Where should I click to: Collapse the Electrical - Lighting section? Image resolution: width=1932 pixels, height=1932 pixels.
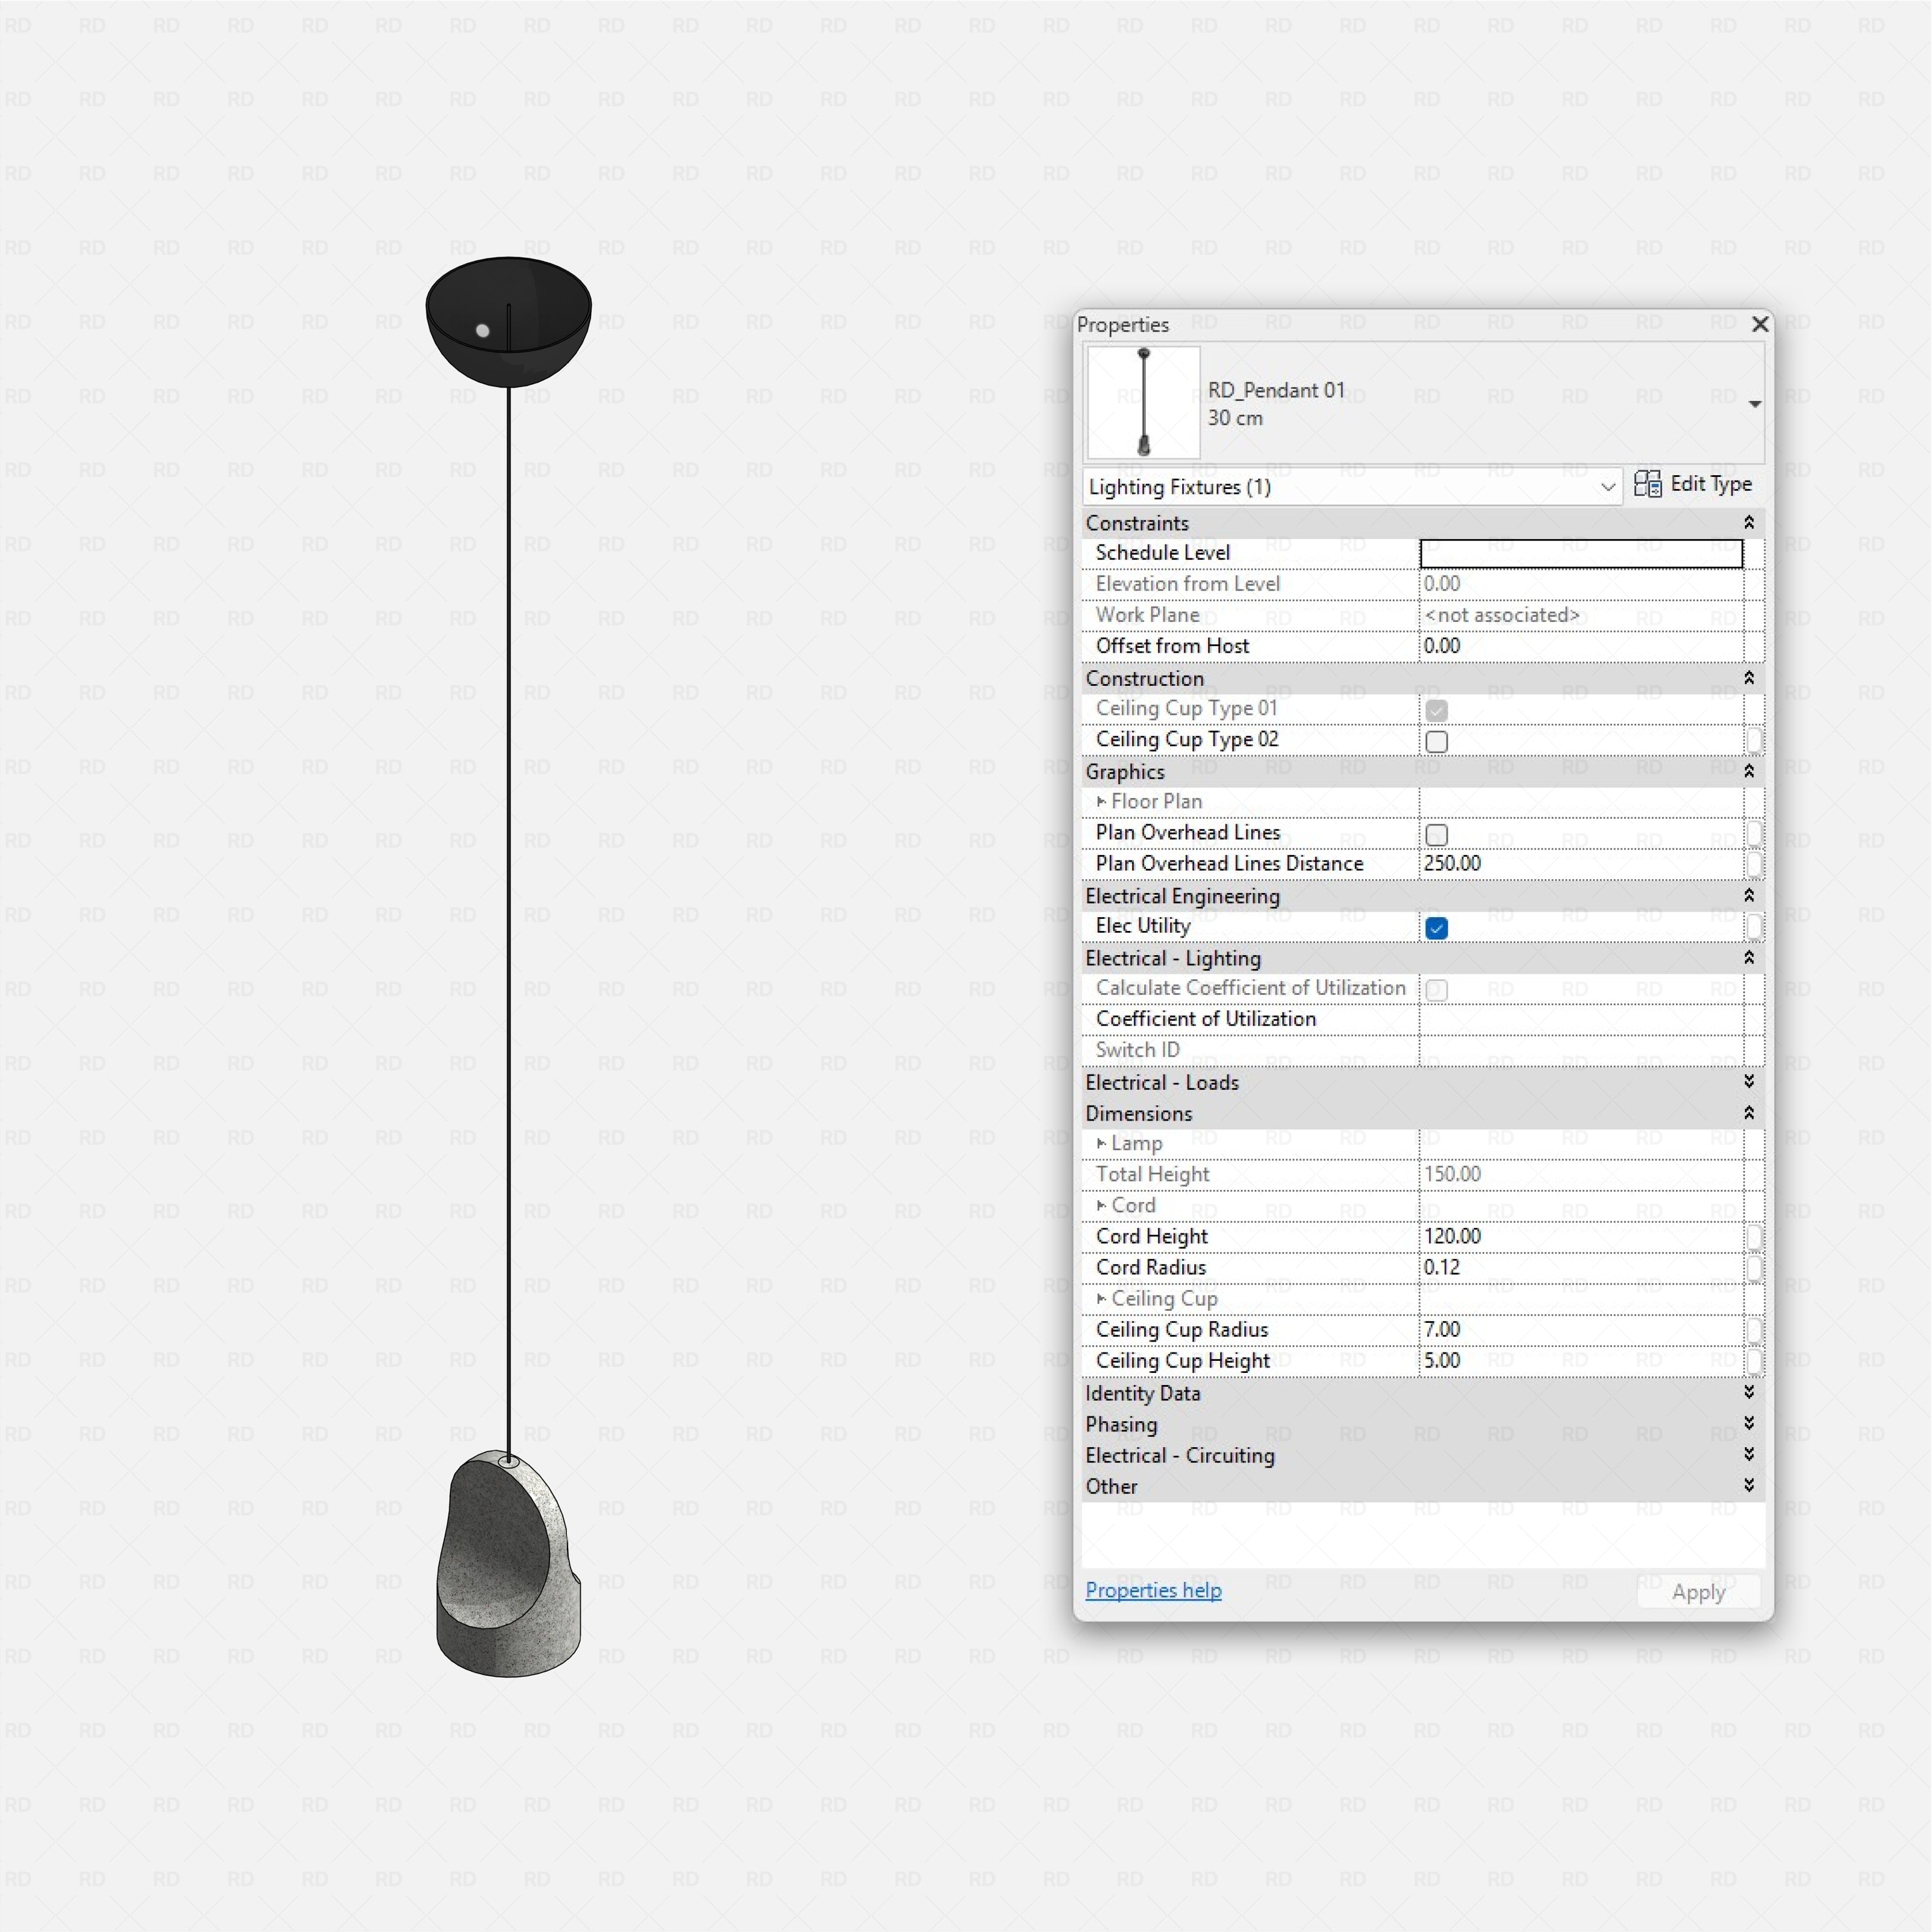pos(1748,958)
